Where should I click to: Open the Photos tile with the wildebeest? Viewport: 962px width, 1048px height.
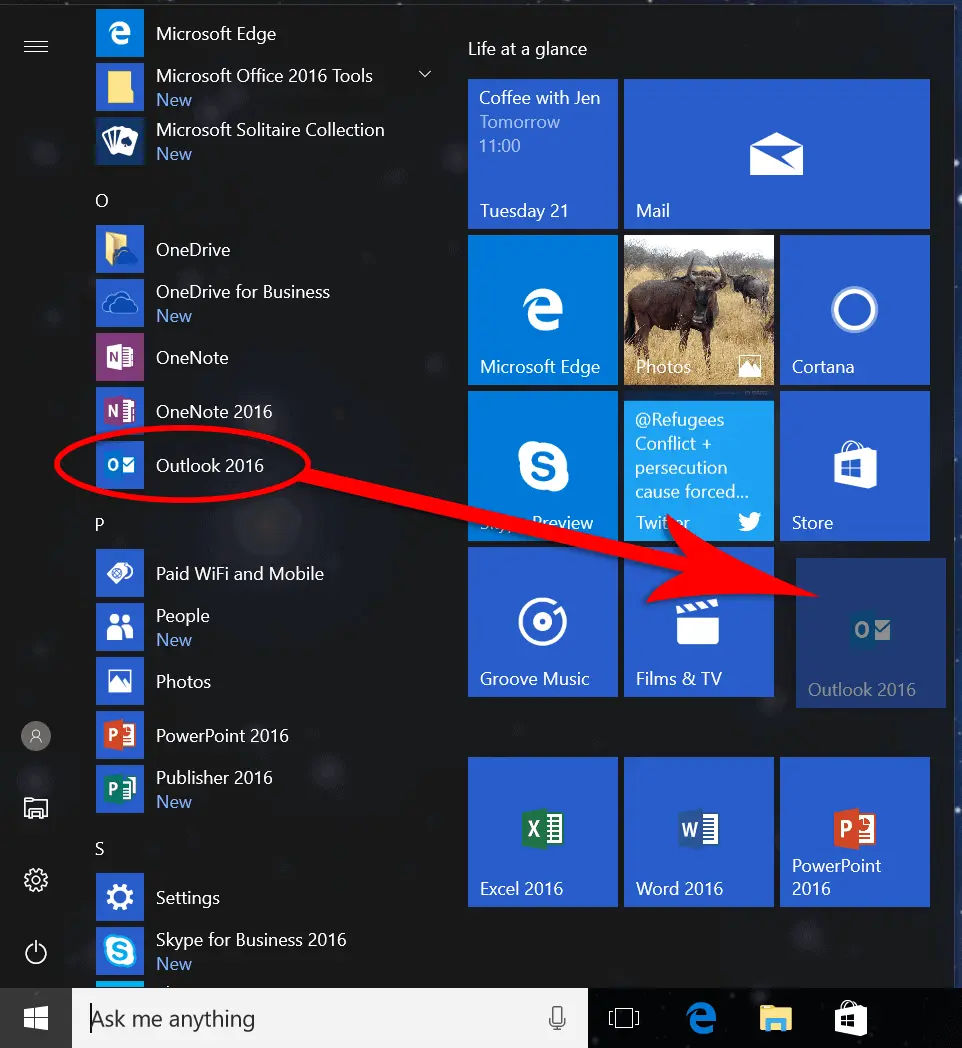pos(699,309)
